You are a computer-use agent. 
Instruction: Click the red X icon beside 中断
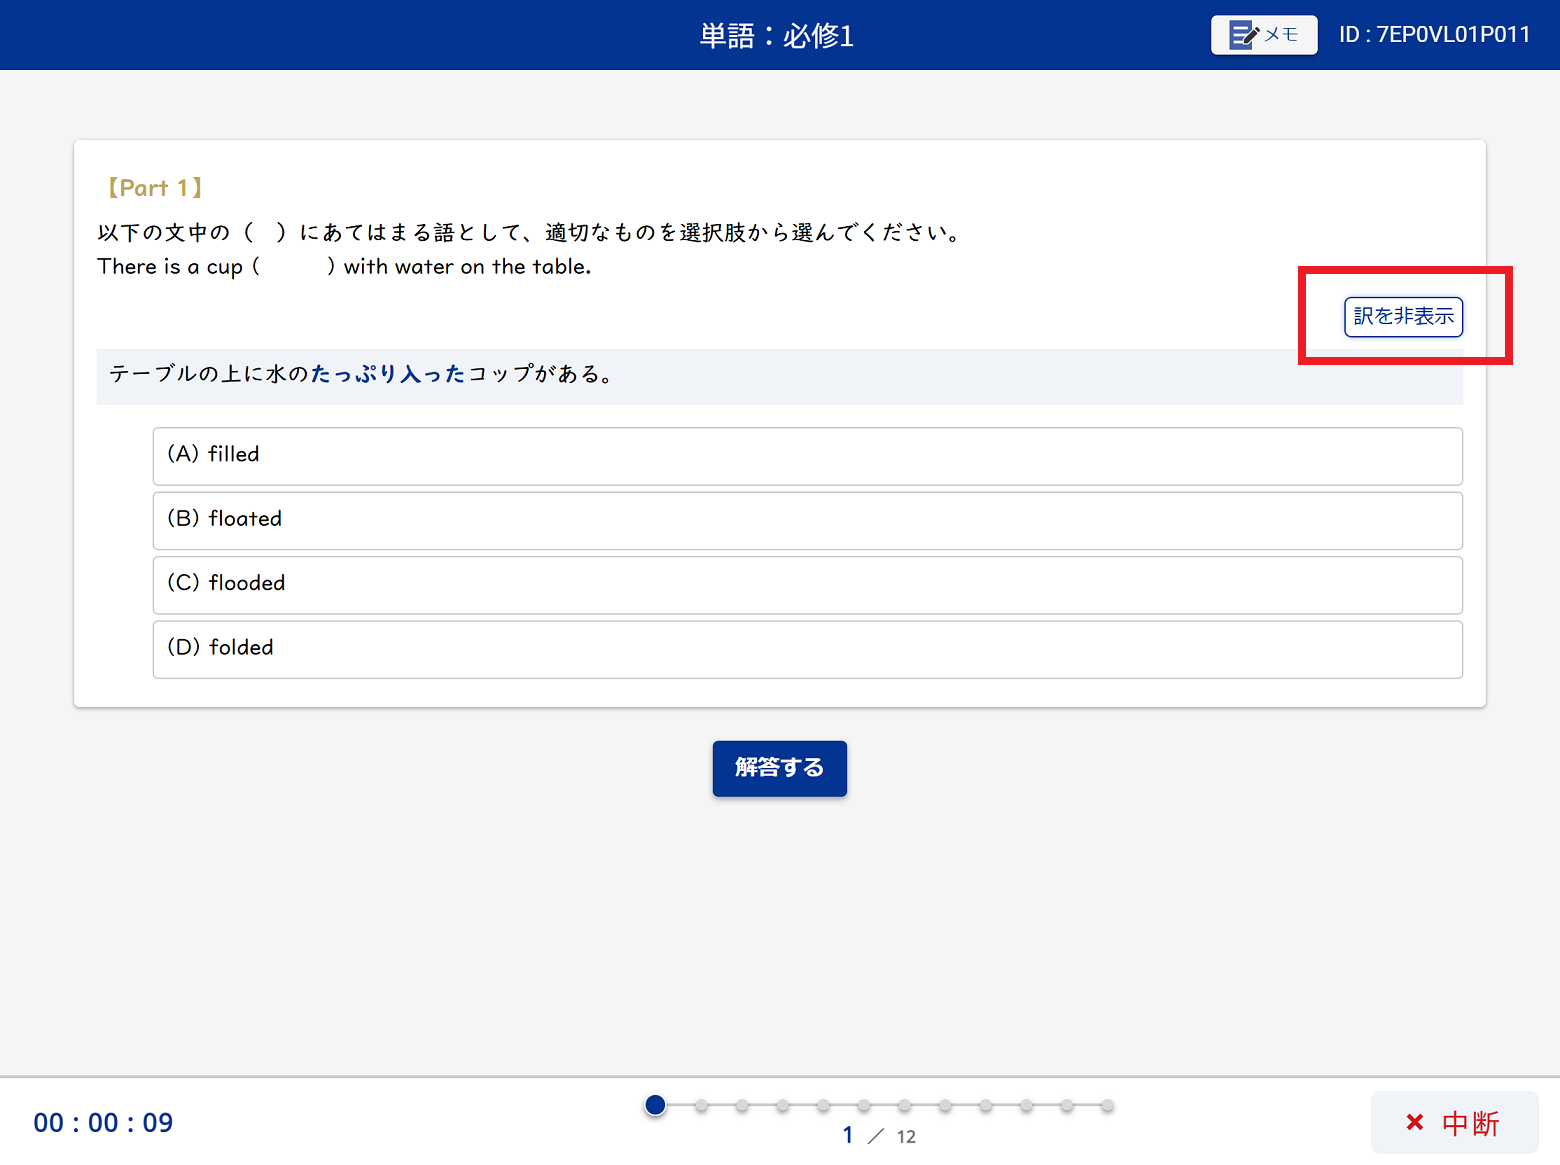tap(1414, 1122)
